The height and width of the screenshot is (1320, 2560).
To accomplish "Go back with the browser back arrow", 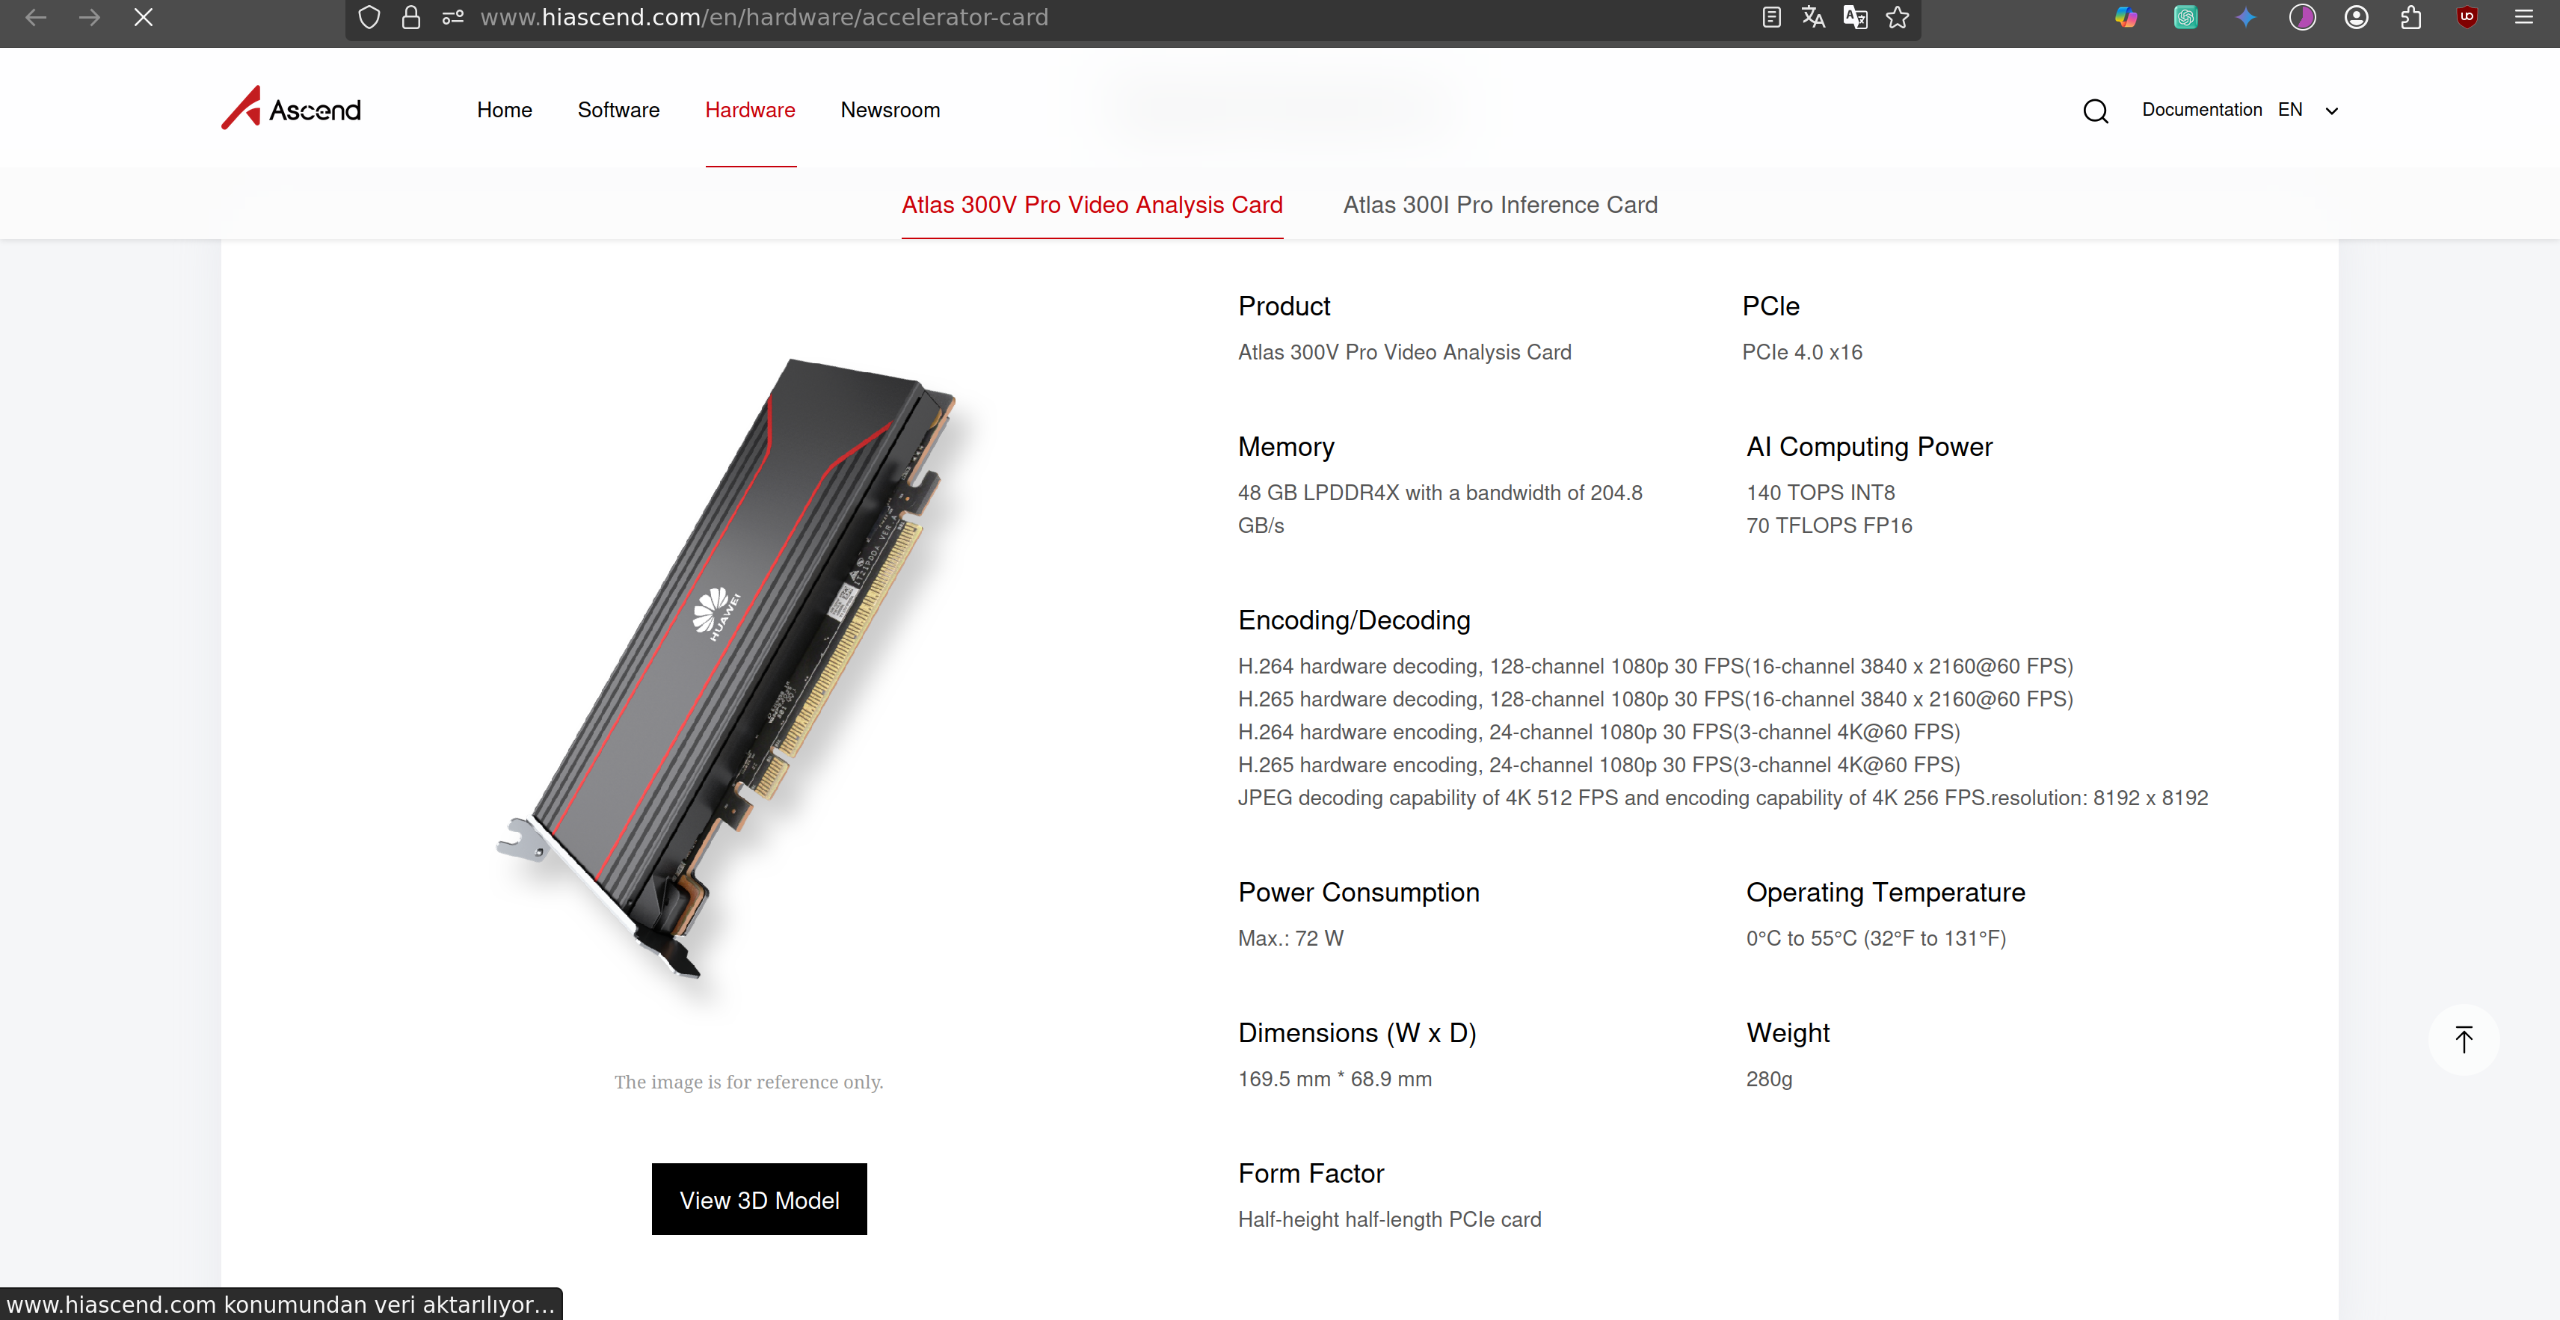I will pos(36,17).
